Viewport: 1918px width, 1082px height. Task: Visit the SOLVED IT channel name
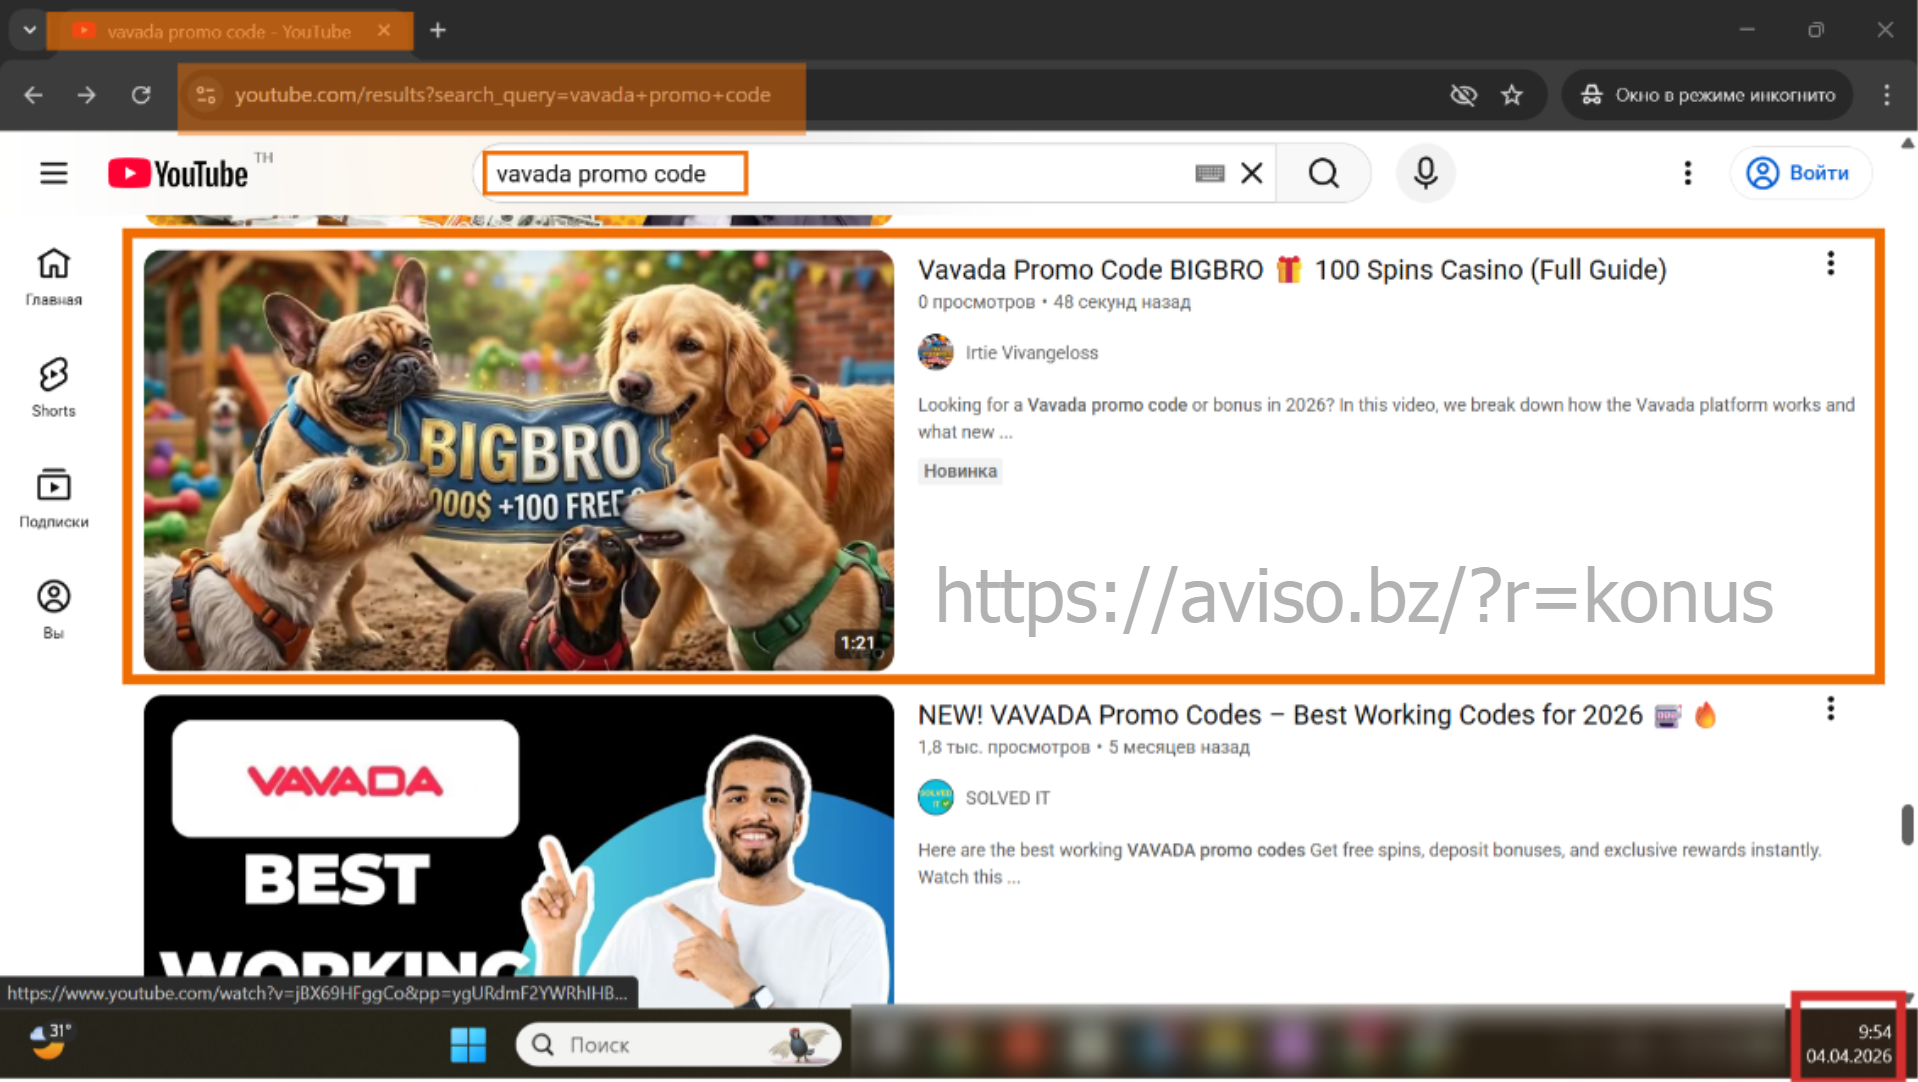1008,798
